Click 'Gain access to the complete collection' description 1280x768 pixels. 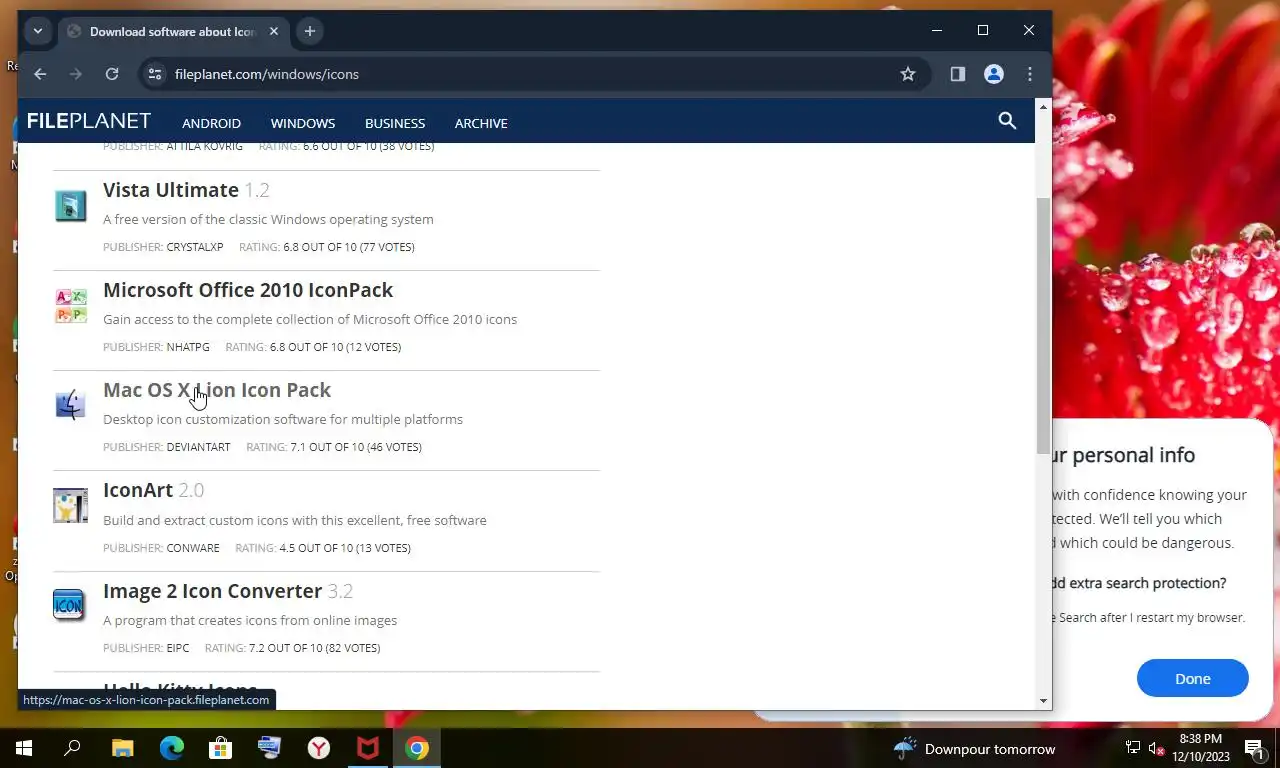click(310, 319)
